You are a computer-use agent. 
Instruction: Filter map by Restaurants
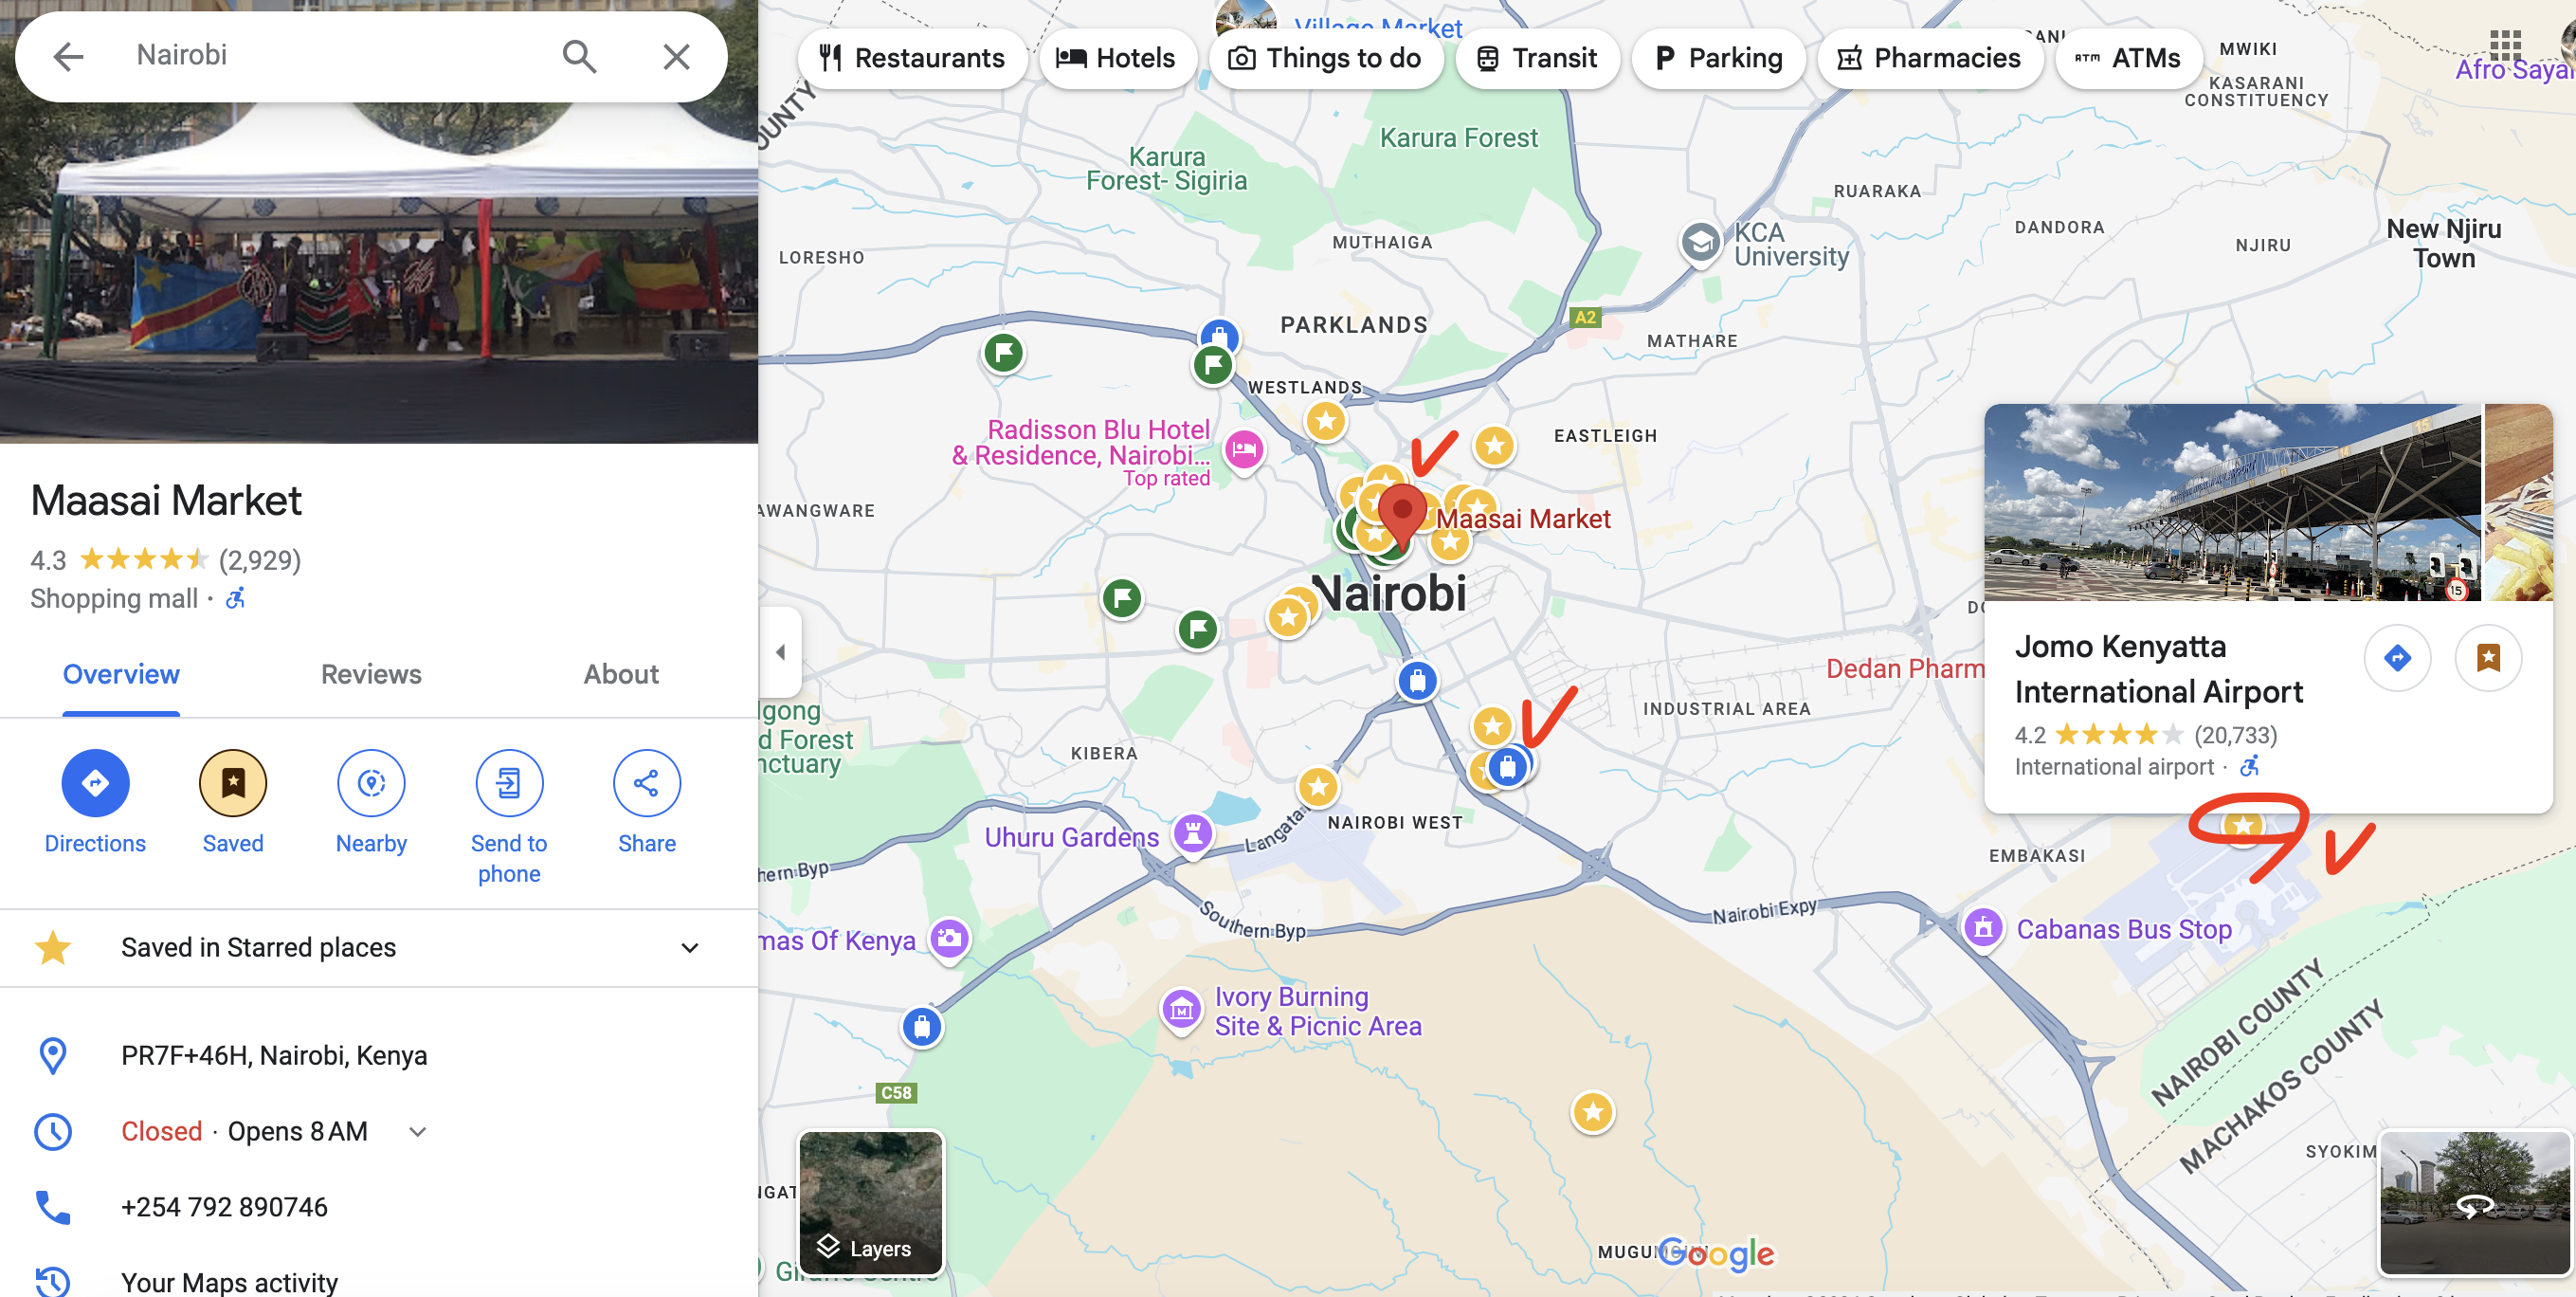[x=911, y=58]
